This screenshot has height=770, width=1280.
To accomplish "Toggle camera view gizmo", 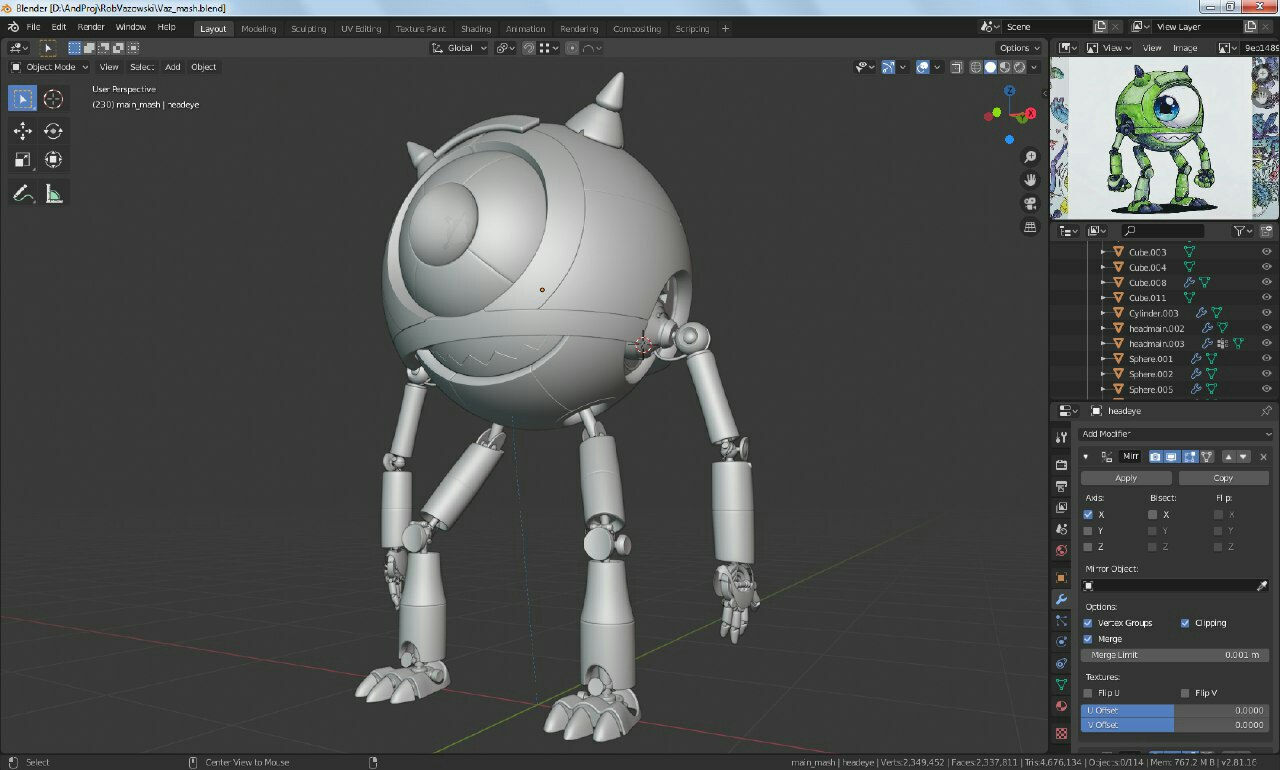I will 1030,204.
